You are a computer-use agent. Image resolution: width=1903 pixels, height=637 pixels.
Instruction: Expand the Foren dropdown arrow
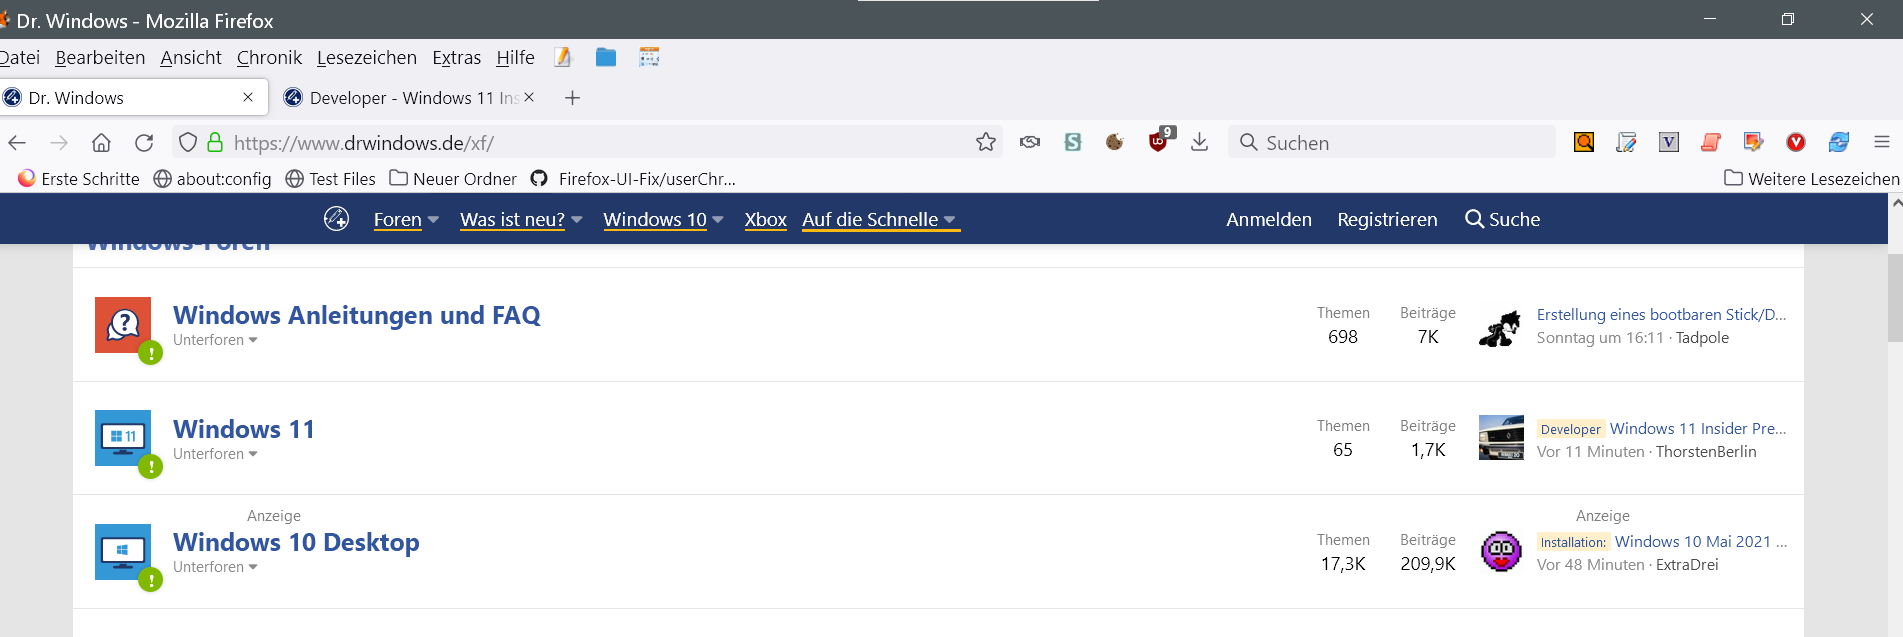433,220
